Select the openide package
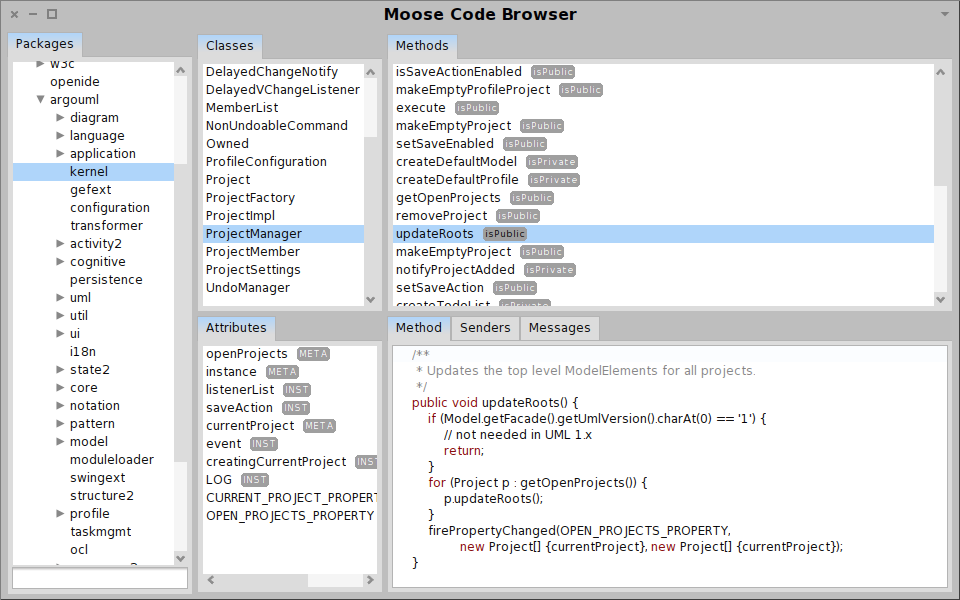The width and height of the screenshot is (960, 600). pos(75,81)
